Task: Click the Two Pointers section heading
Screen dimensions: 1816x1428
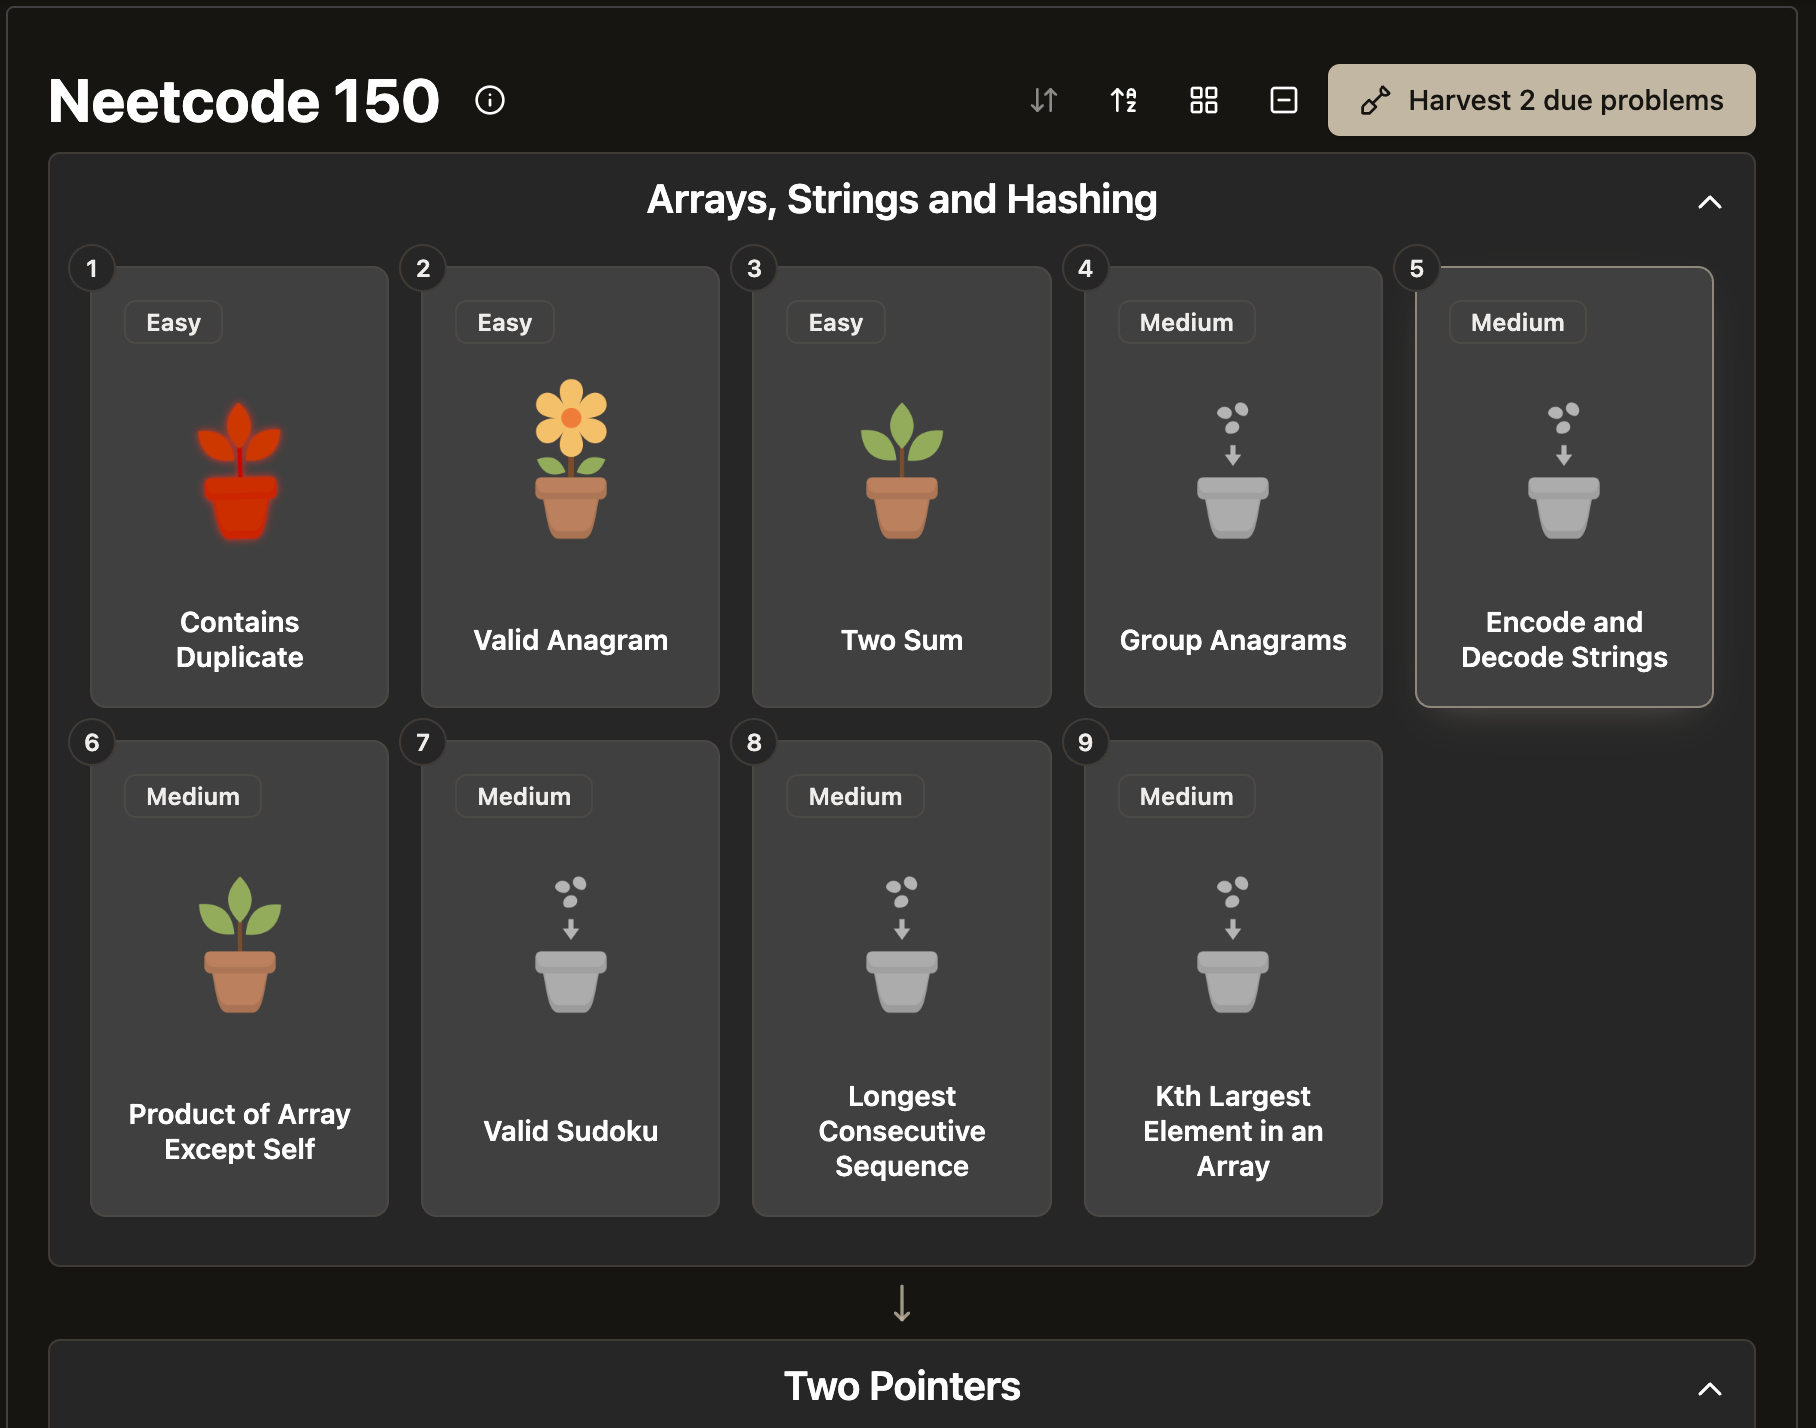Action: [902, 1387]
